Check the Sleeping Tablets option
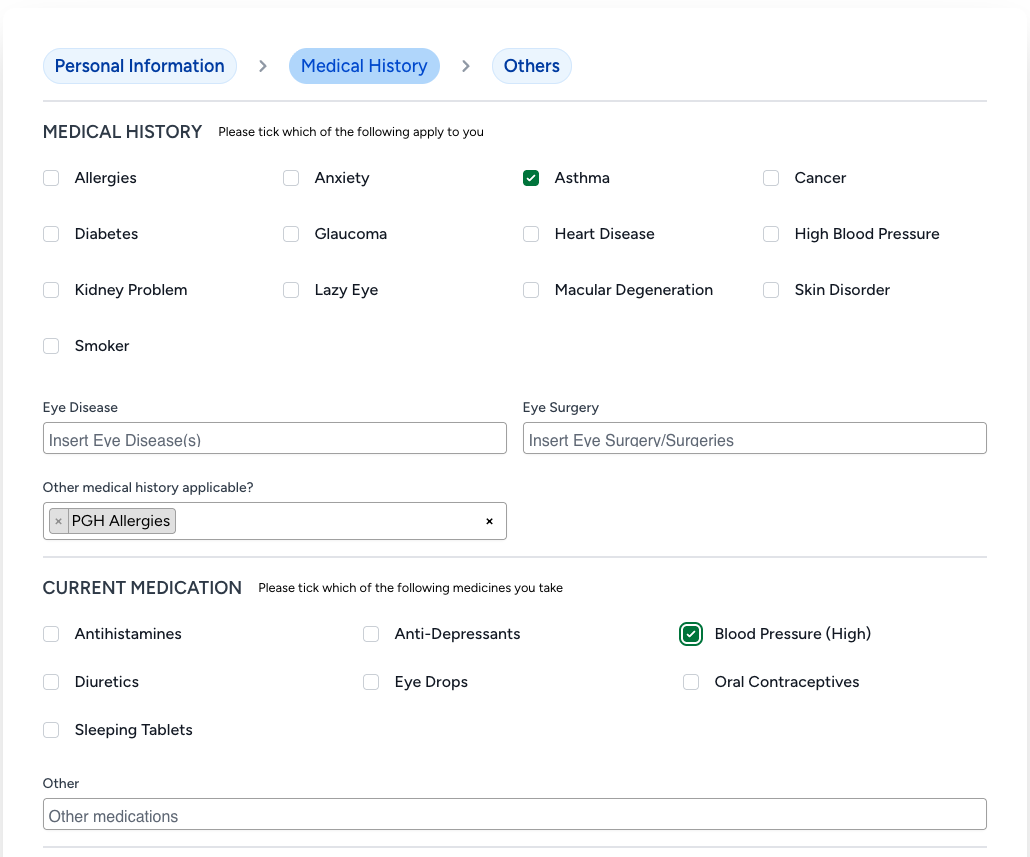Image resolution: width=1030 pixels, height=857 pixels. click(x=51, y=730)
